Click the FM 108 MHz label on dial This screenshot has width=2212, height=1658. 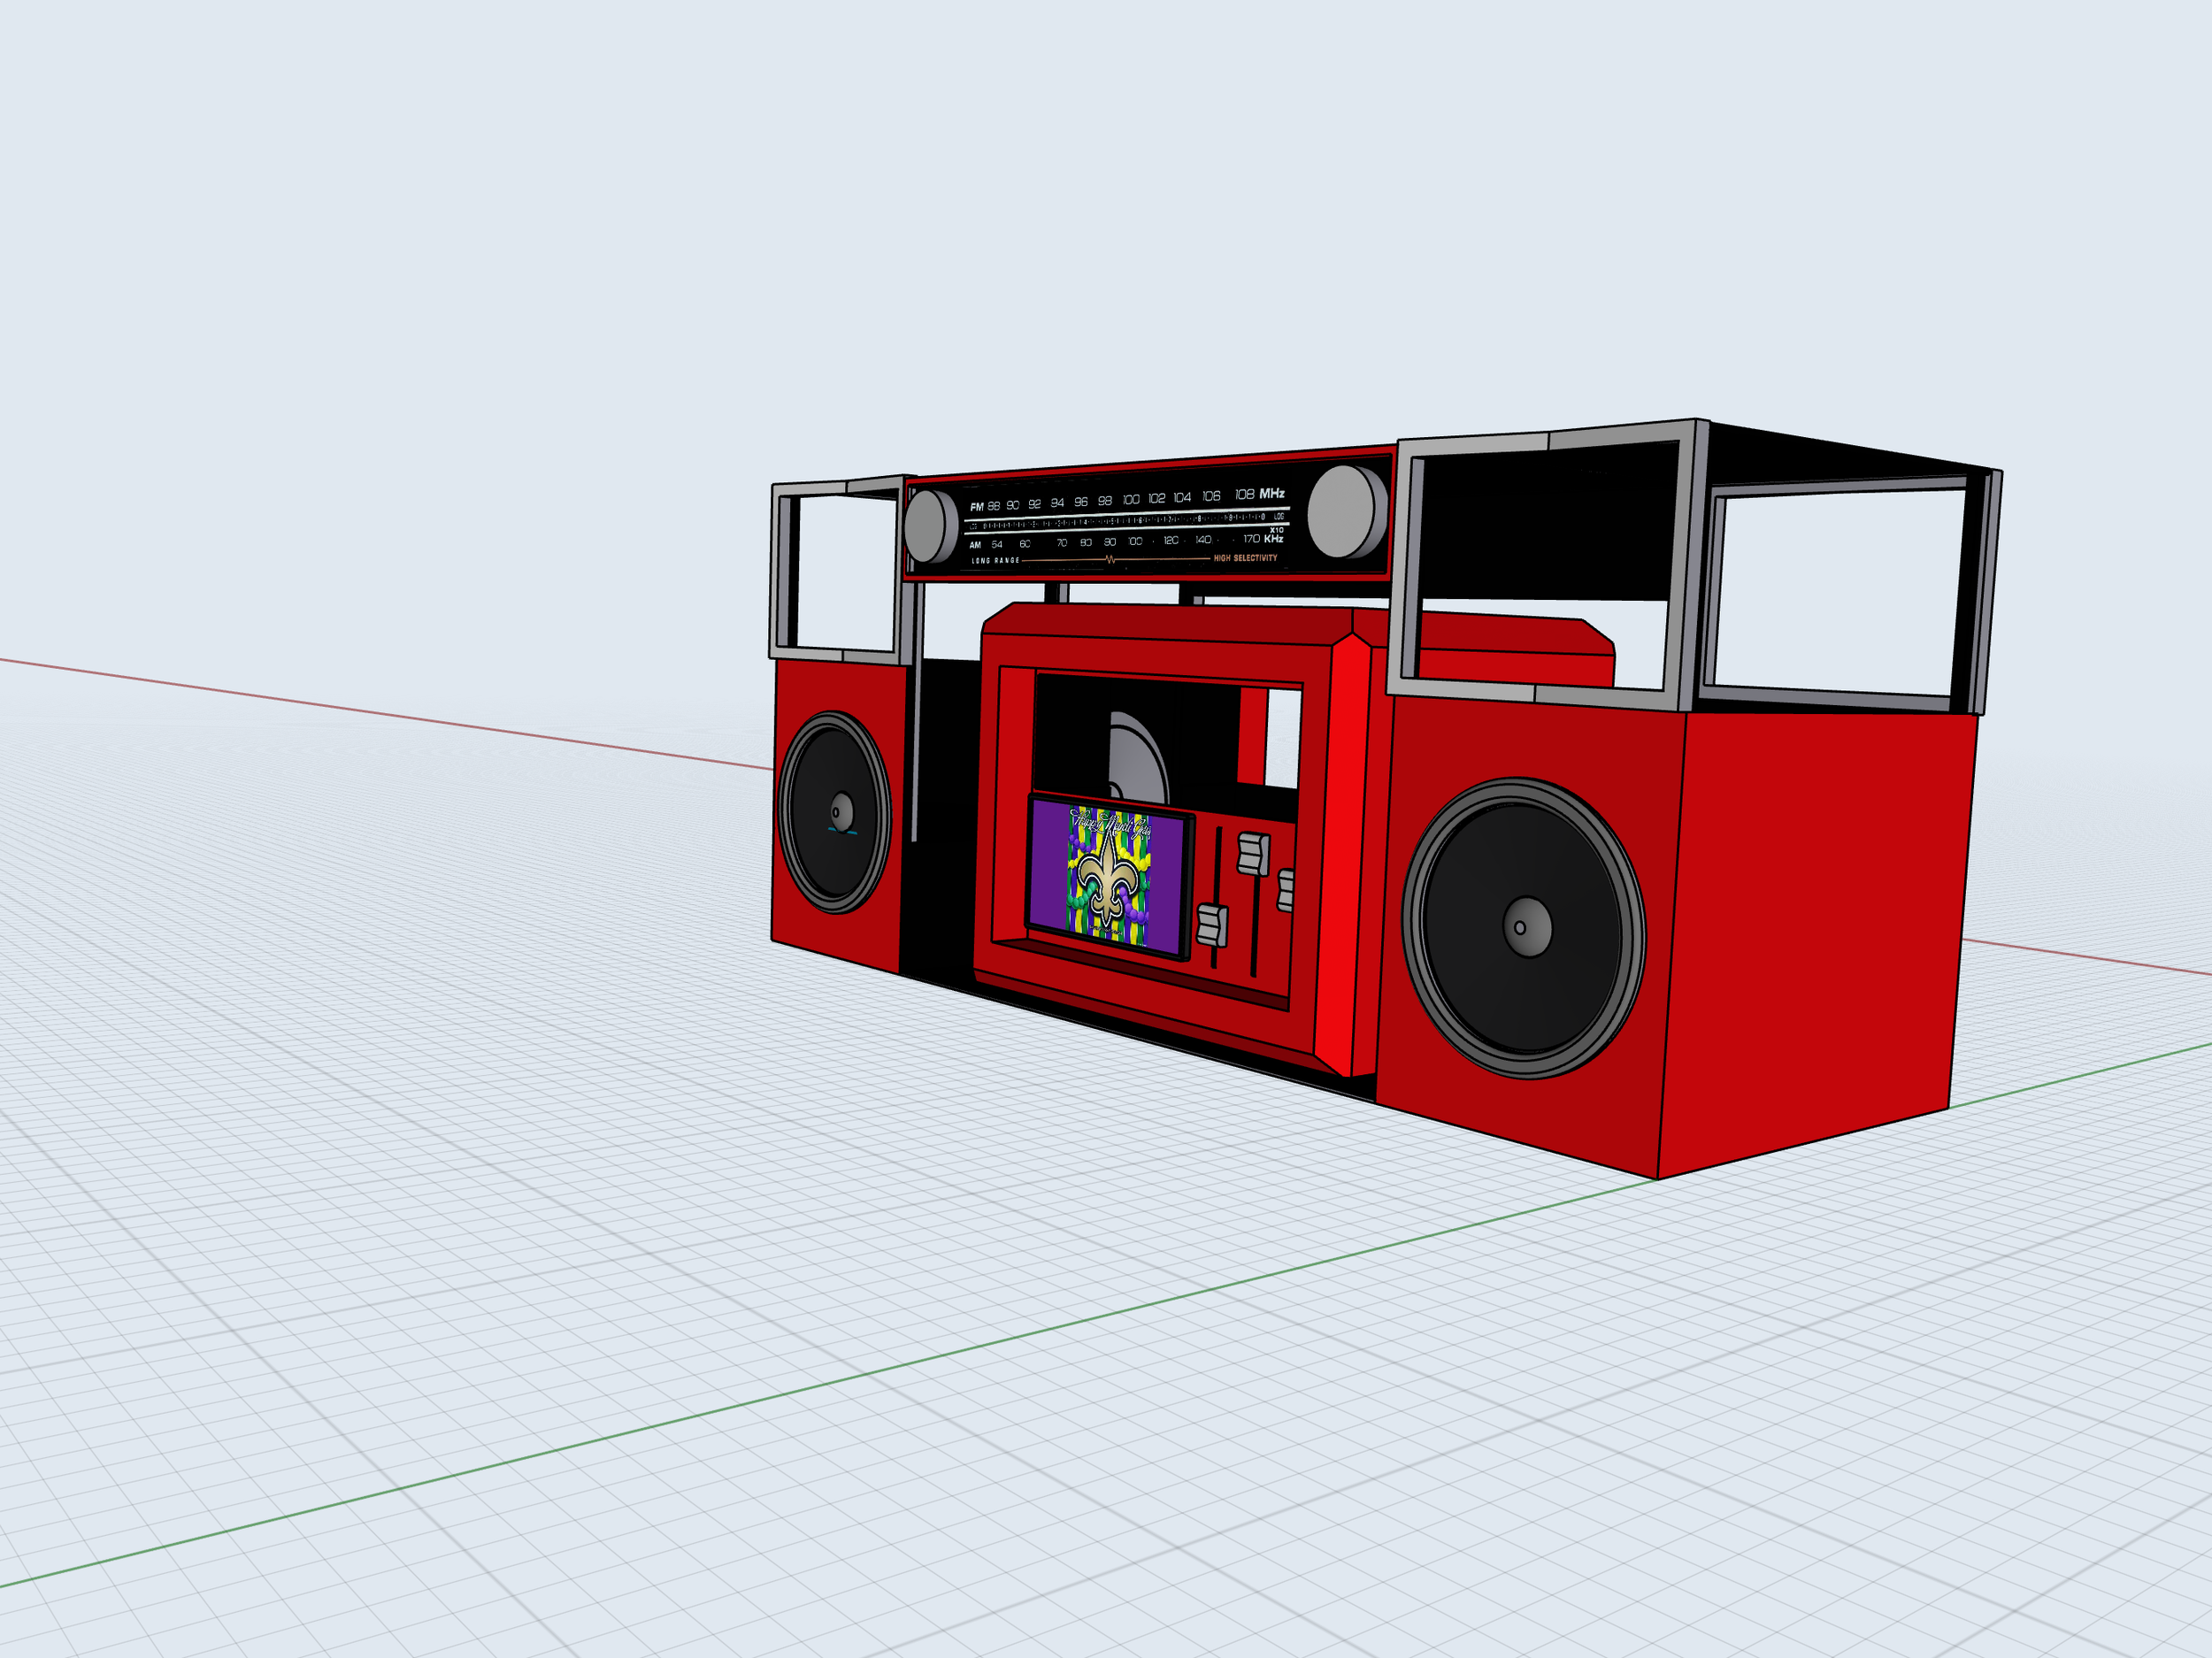(1259, 494)
